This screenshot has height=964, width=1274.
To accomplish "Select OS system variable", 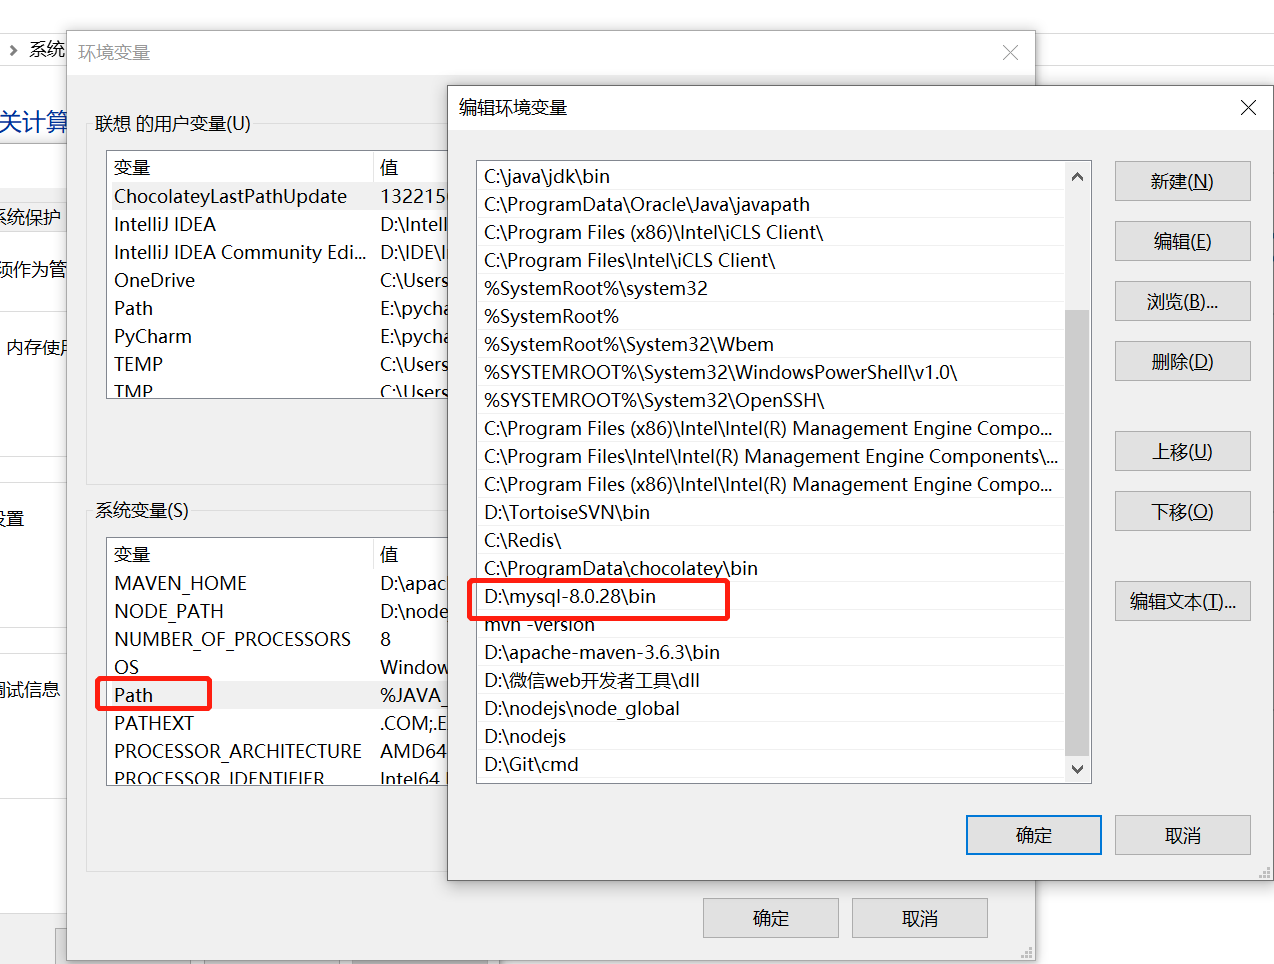I will (x=277, y=667).
